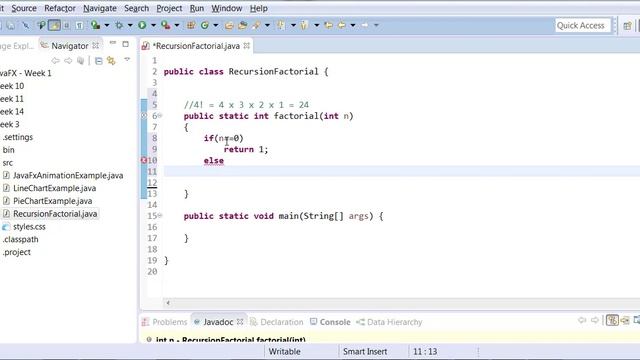Click the toolbar icon with a small P tag
640x360 pixels.
point(41,25)
